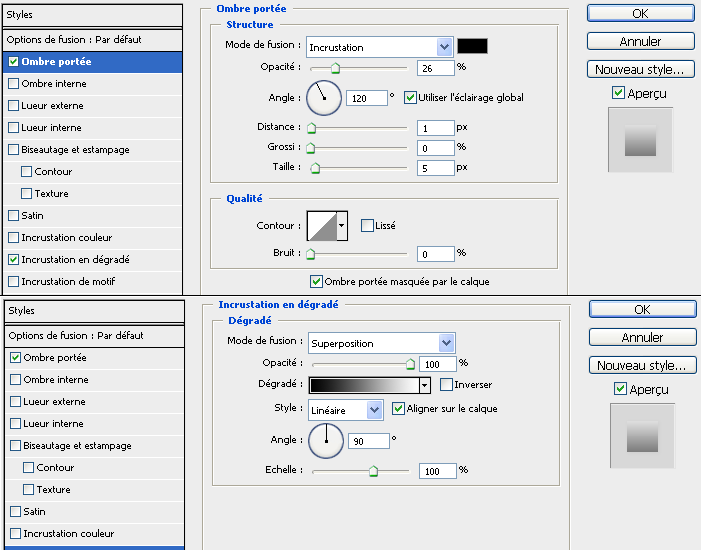Click the 120° shadow angle dial
This screenshot has width=701, height=550.
tap(323, 98)
